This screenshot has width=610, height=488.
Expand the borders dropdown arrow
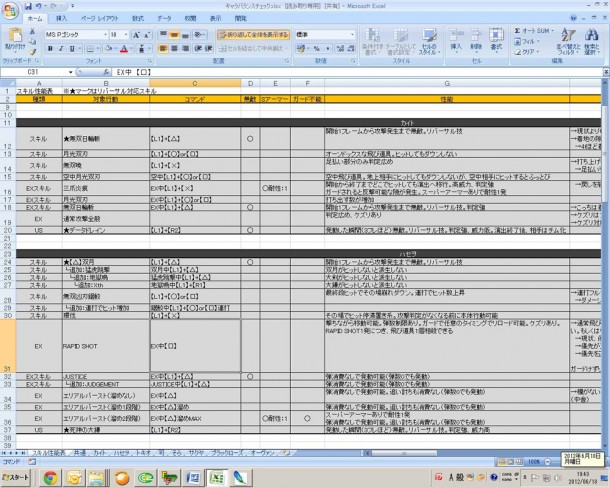coord(98,49)
